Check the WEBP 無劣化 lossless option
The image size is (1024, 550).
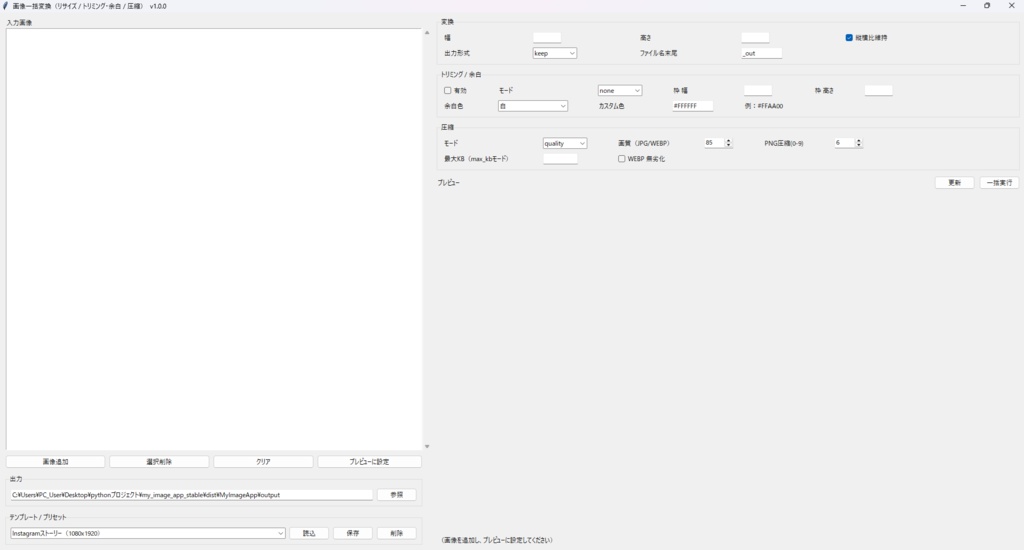[x=622, y=159]
